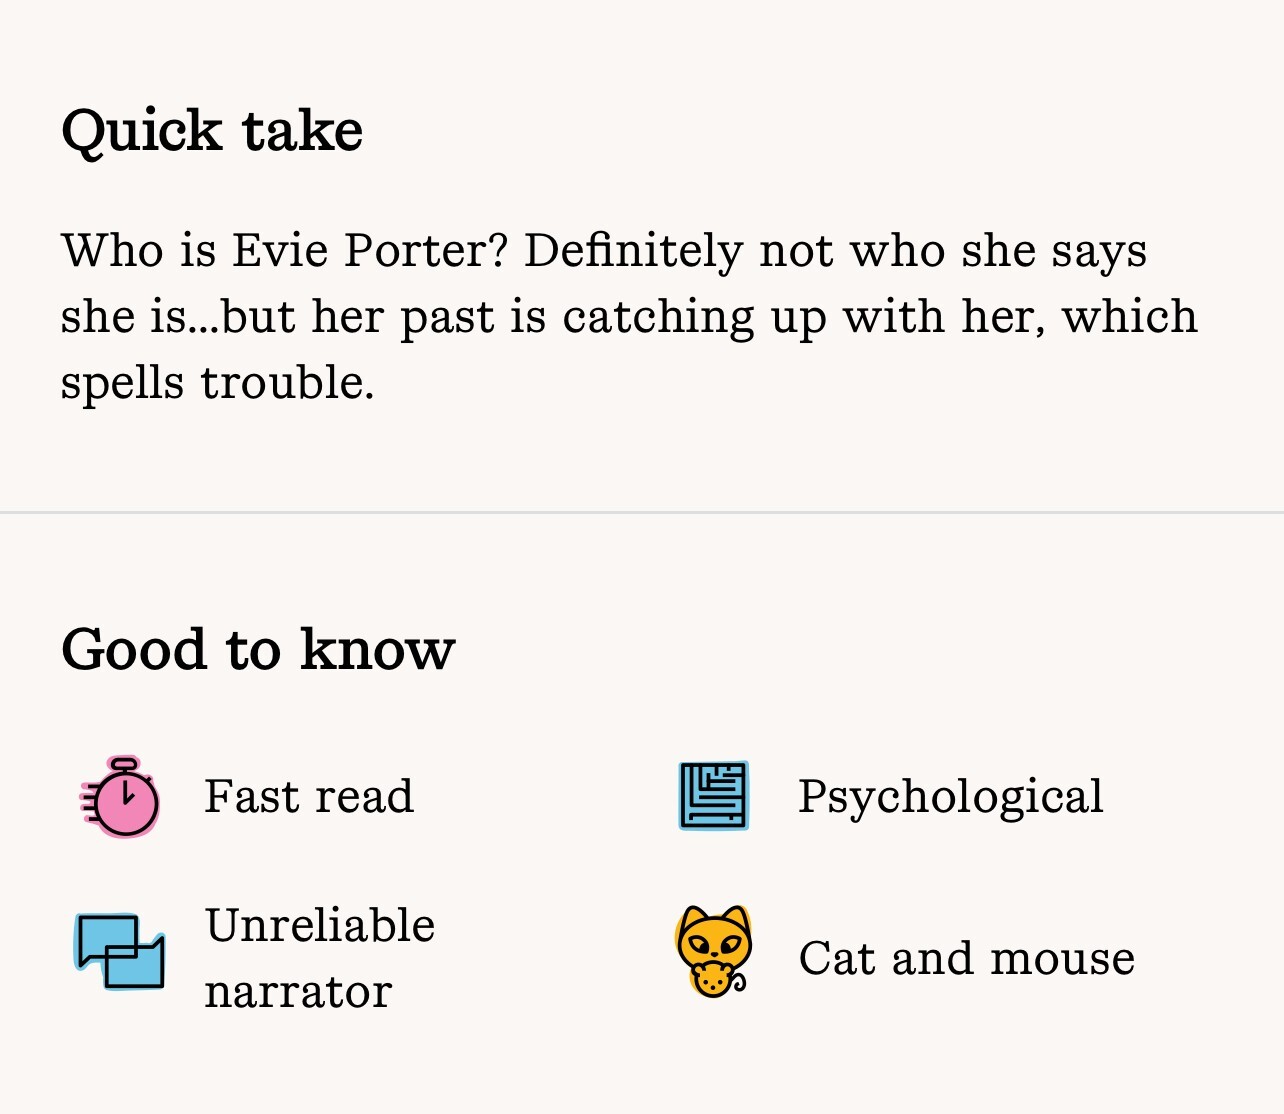
Task: Click the word "Definitely" in the summary
Action: (633, 252)
